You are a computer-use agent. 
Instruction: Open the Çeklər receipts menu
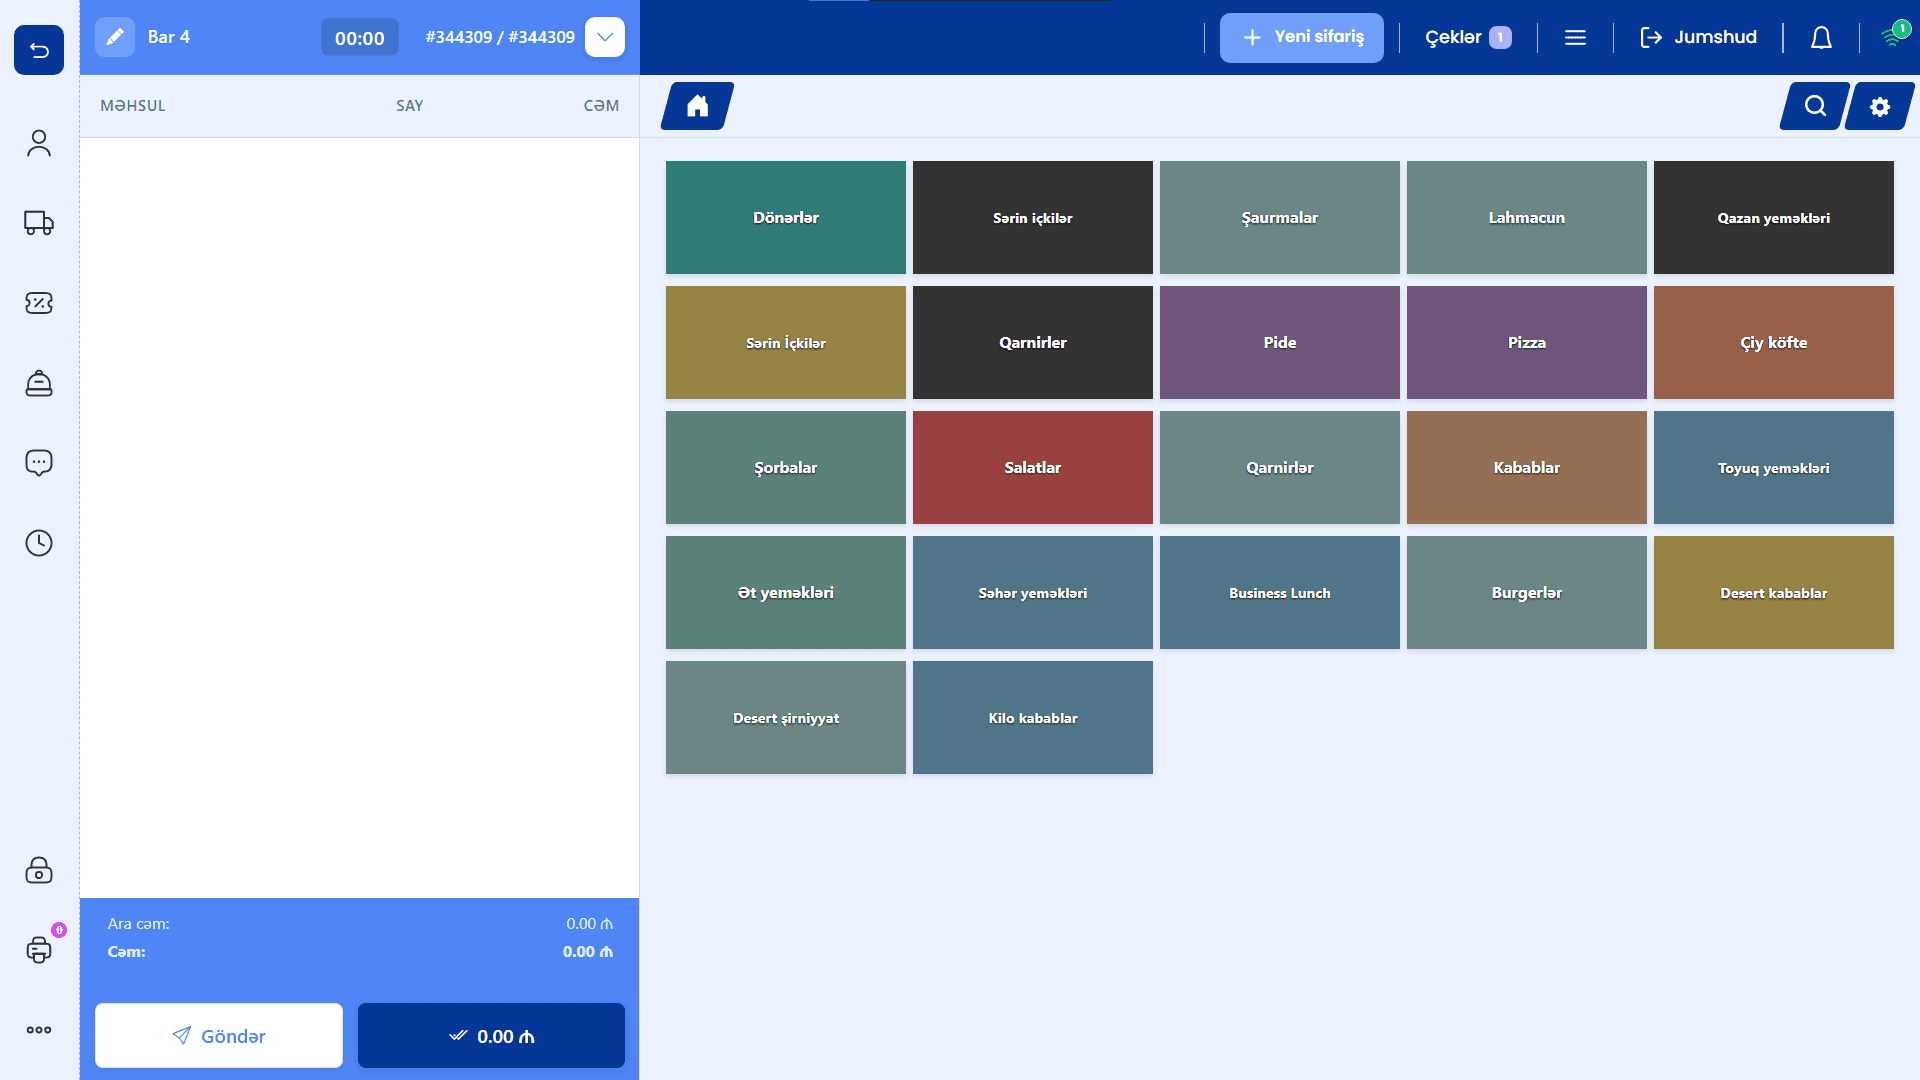(1468, 37)
